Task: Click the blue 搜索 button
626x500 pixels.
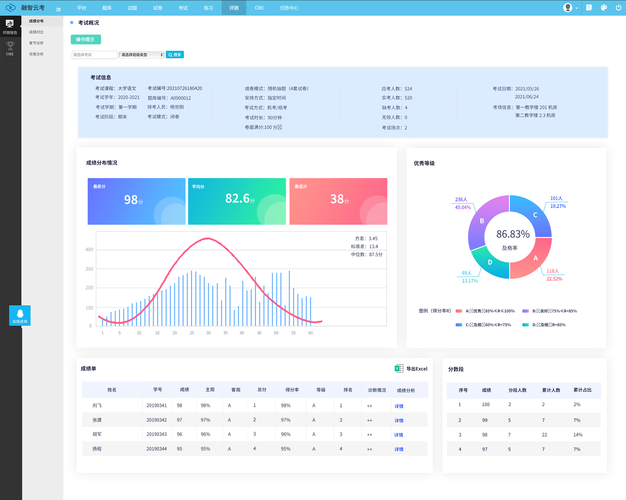Action: pyautogui.click(x=174, y=54)
